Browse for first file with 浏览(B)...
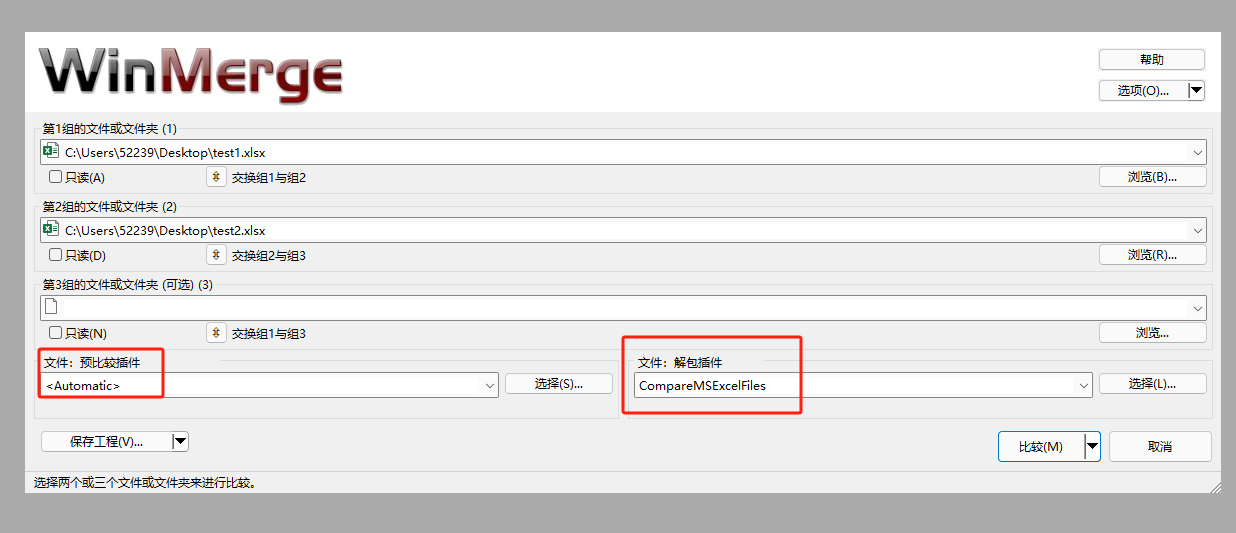The width and height of the screenshot is (1236, 533). (1152, 177)
